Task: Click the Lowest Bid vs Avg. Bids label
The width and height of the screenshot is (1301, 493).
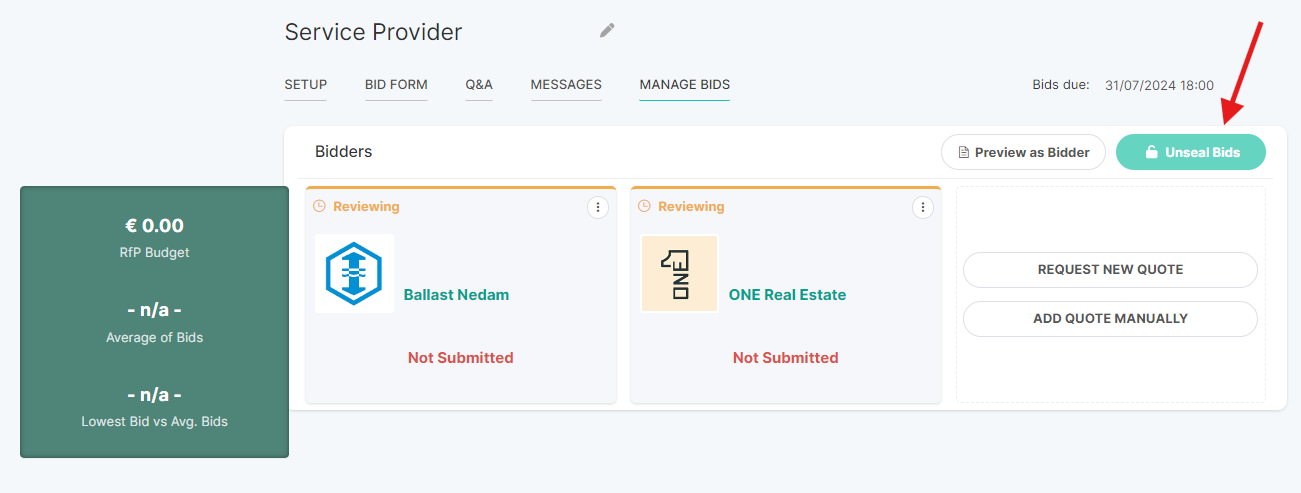Action: click(x=154, y=422)
